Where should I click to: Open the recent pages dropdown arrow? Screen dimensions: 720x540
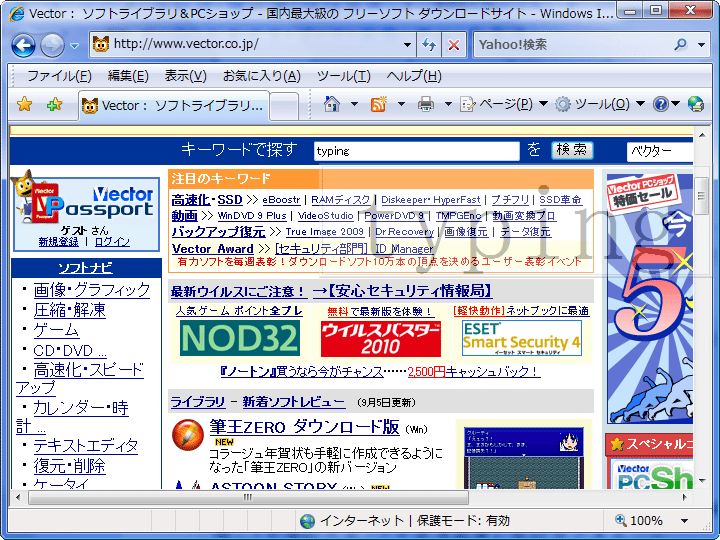(x=74, y=45)
